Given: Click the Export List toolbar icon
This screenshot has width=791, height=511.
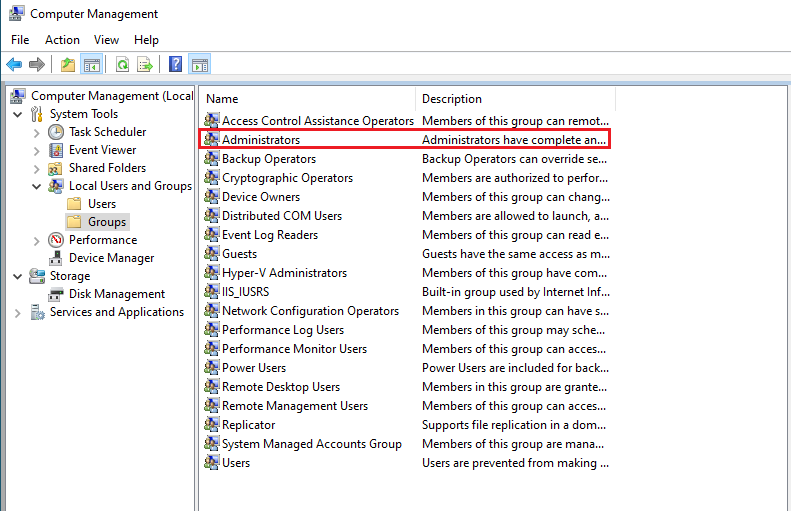Looking at the screenshot, I should (145, 65).
